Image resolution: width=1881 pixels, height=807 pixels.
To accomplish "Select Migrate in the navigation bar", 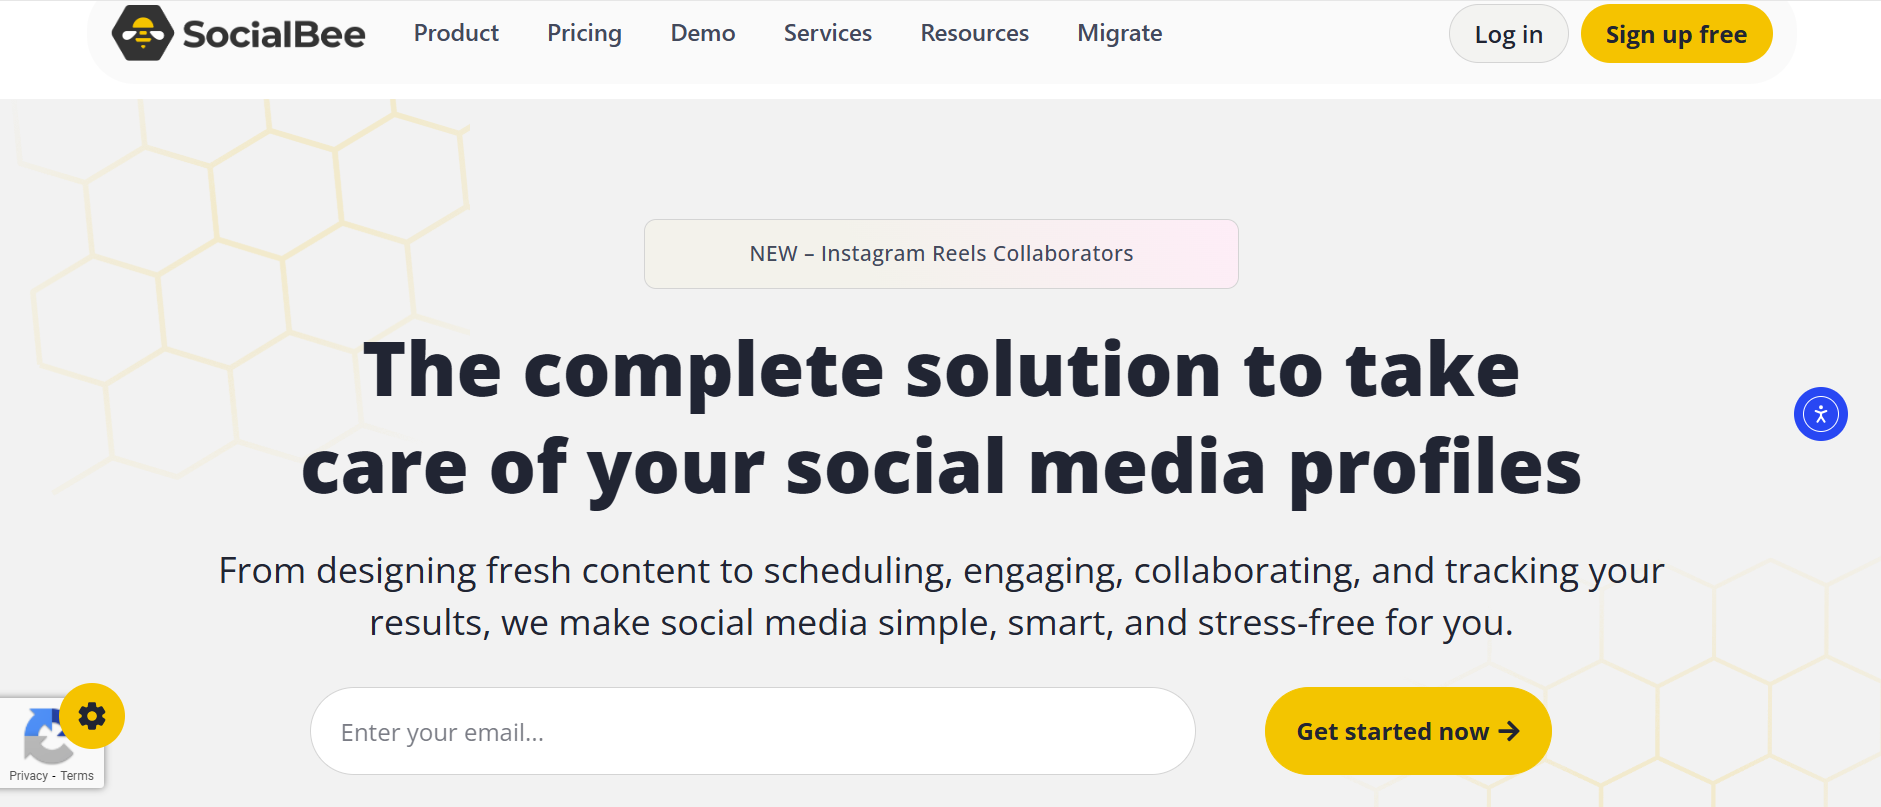I will 1119,33.
